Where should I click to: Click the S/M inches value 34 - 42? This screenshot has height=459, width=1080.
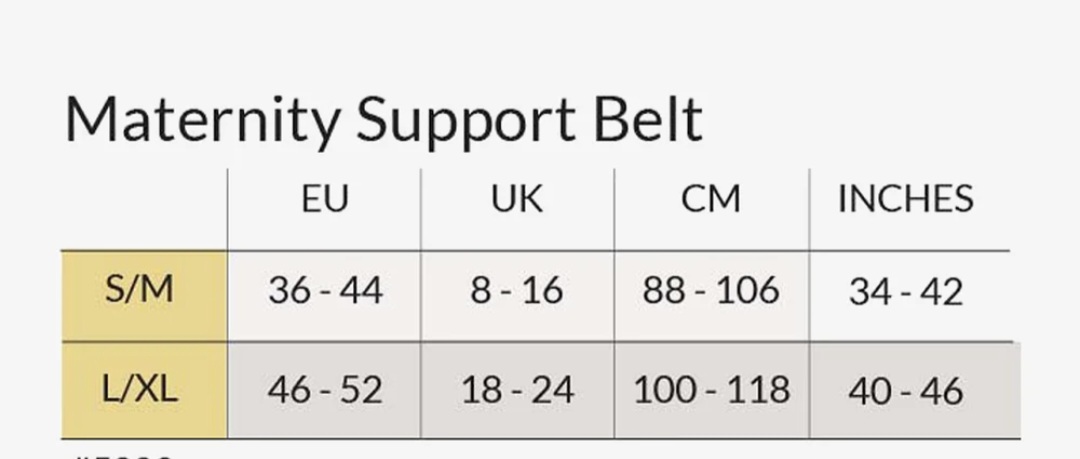pos(906,292)
